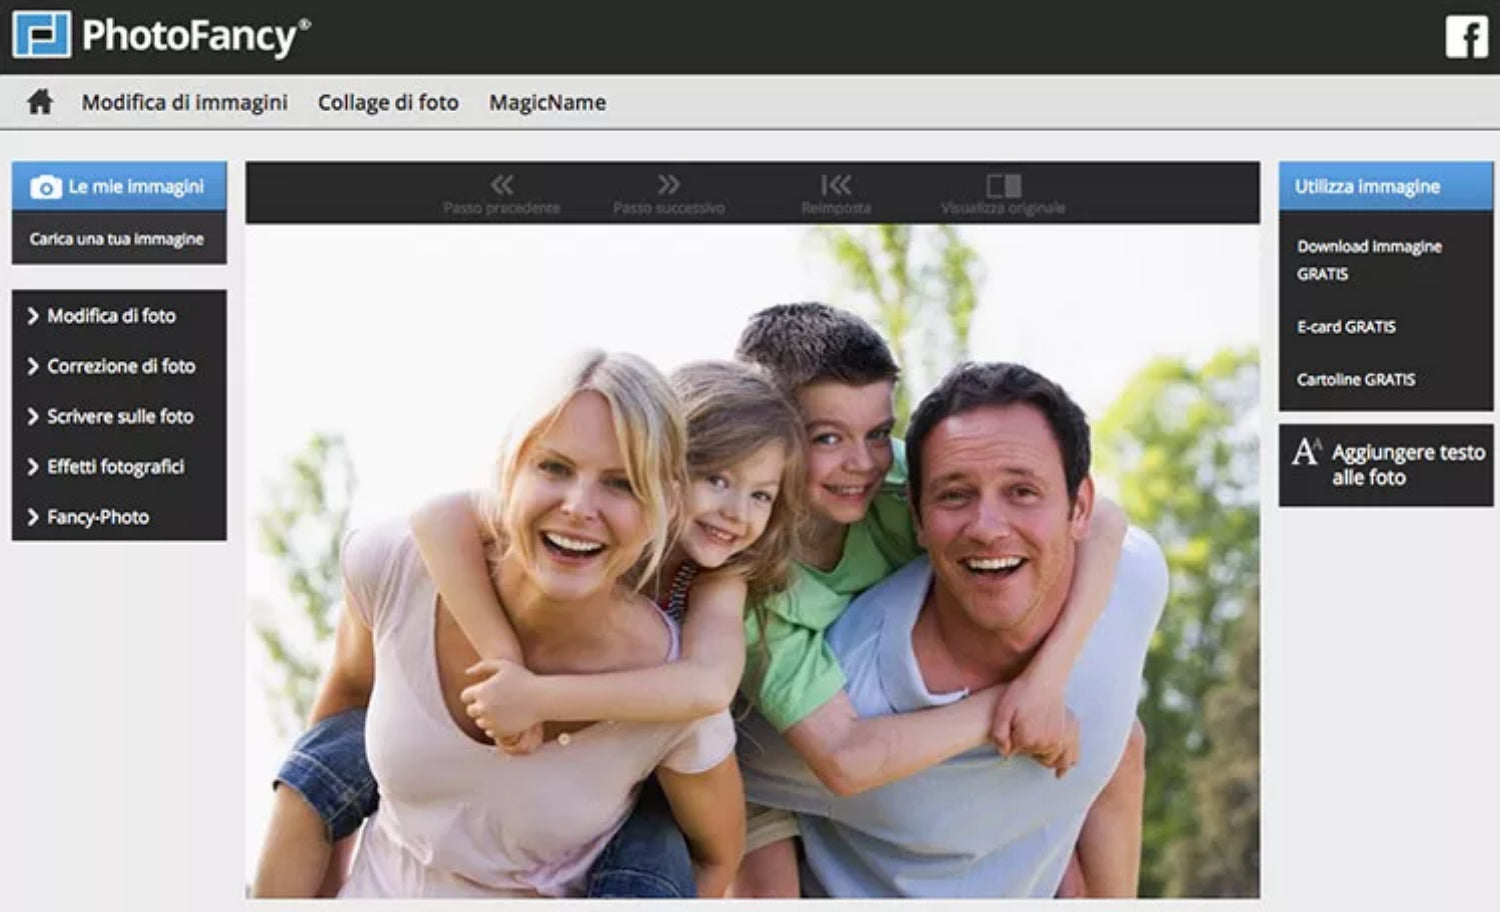Click Carica una tua immagine
Image resolution: width=1500 pixels, height=912 pixels.
pyautogui.click(x=117, y=239)
